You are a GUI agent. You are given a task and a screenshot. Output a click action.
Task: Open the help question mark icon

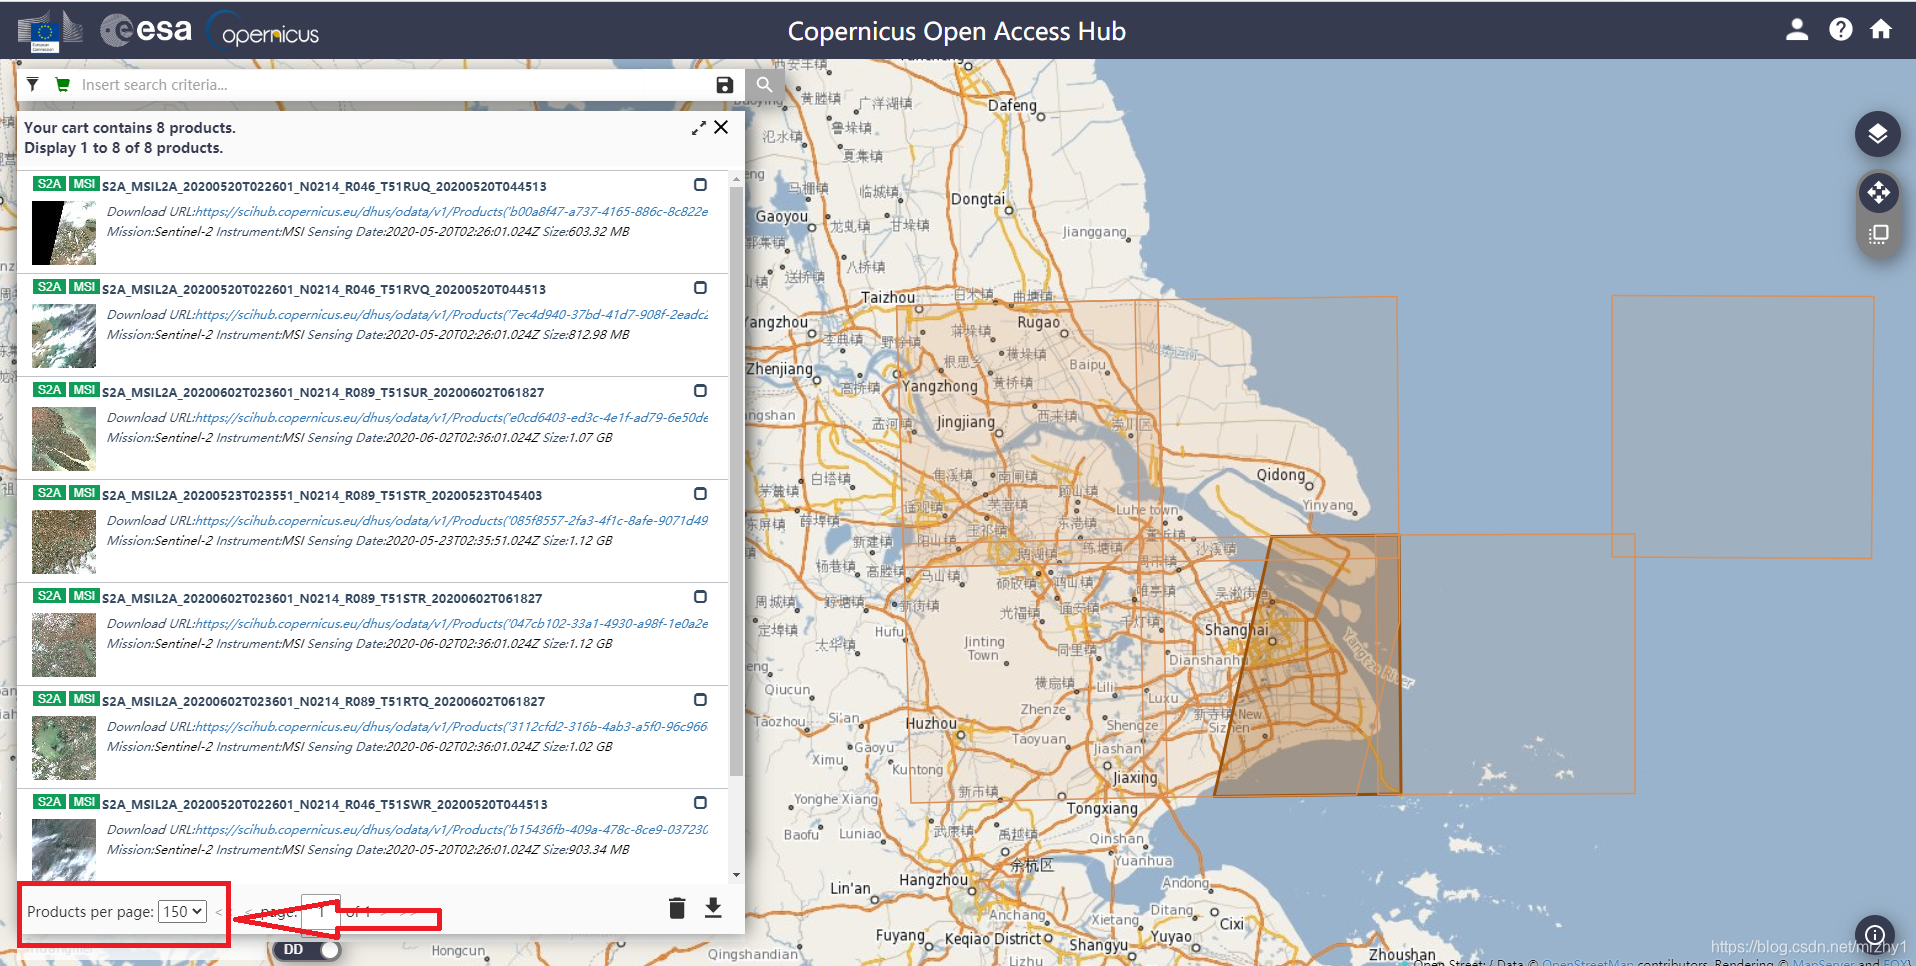click(x=1840, y=29)
